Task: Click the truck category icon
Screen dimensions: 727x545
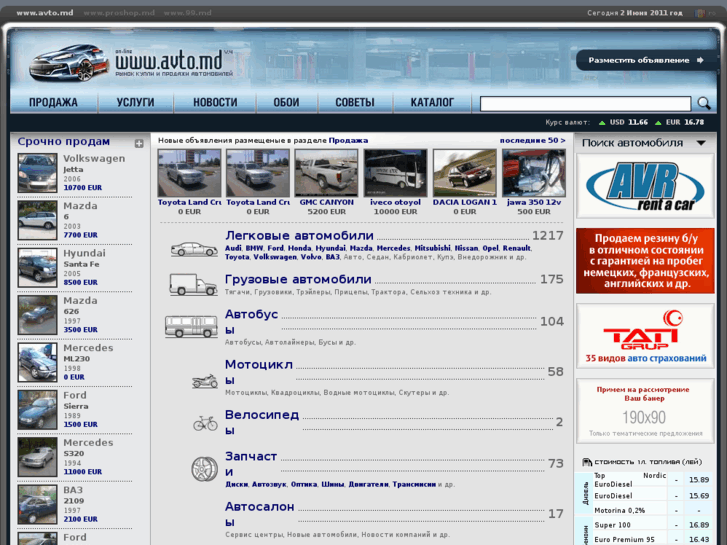Action: click(x=193, y=284)
